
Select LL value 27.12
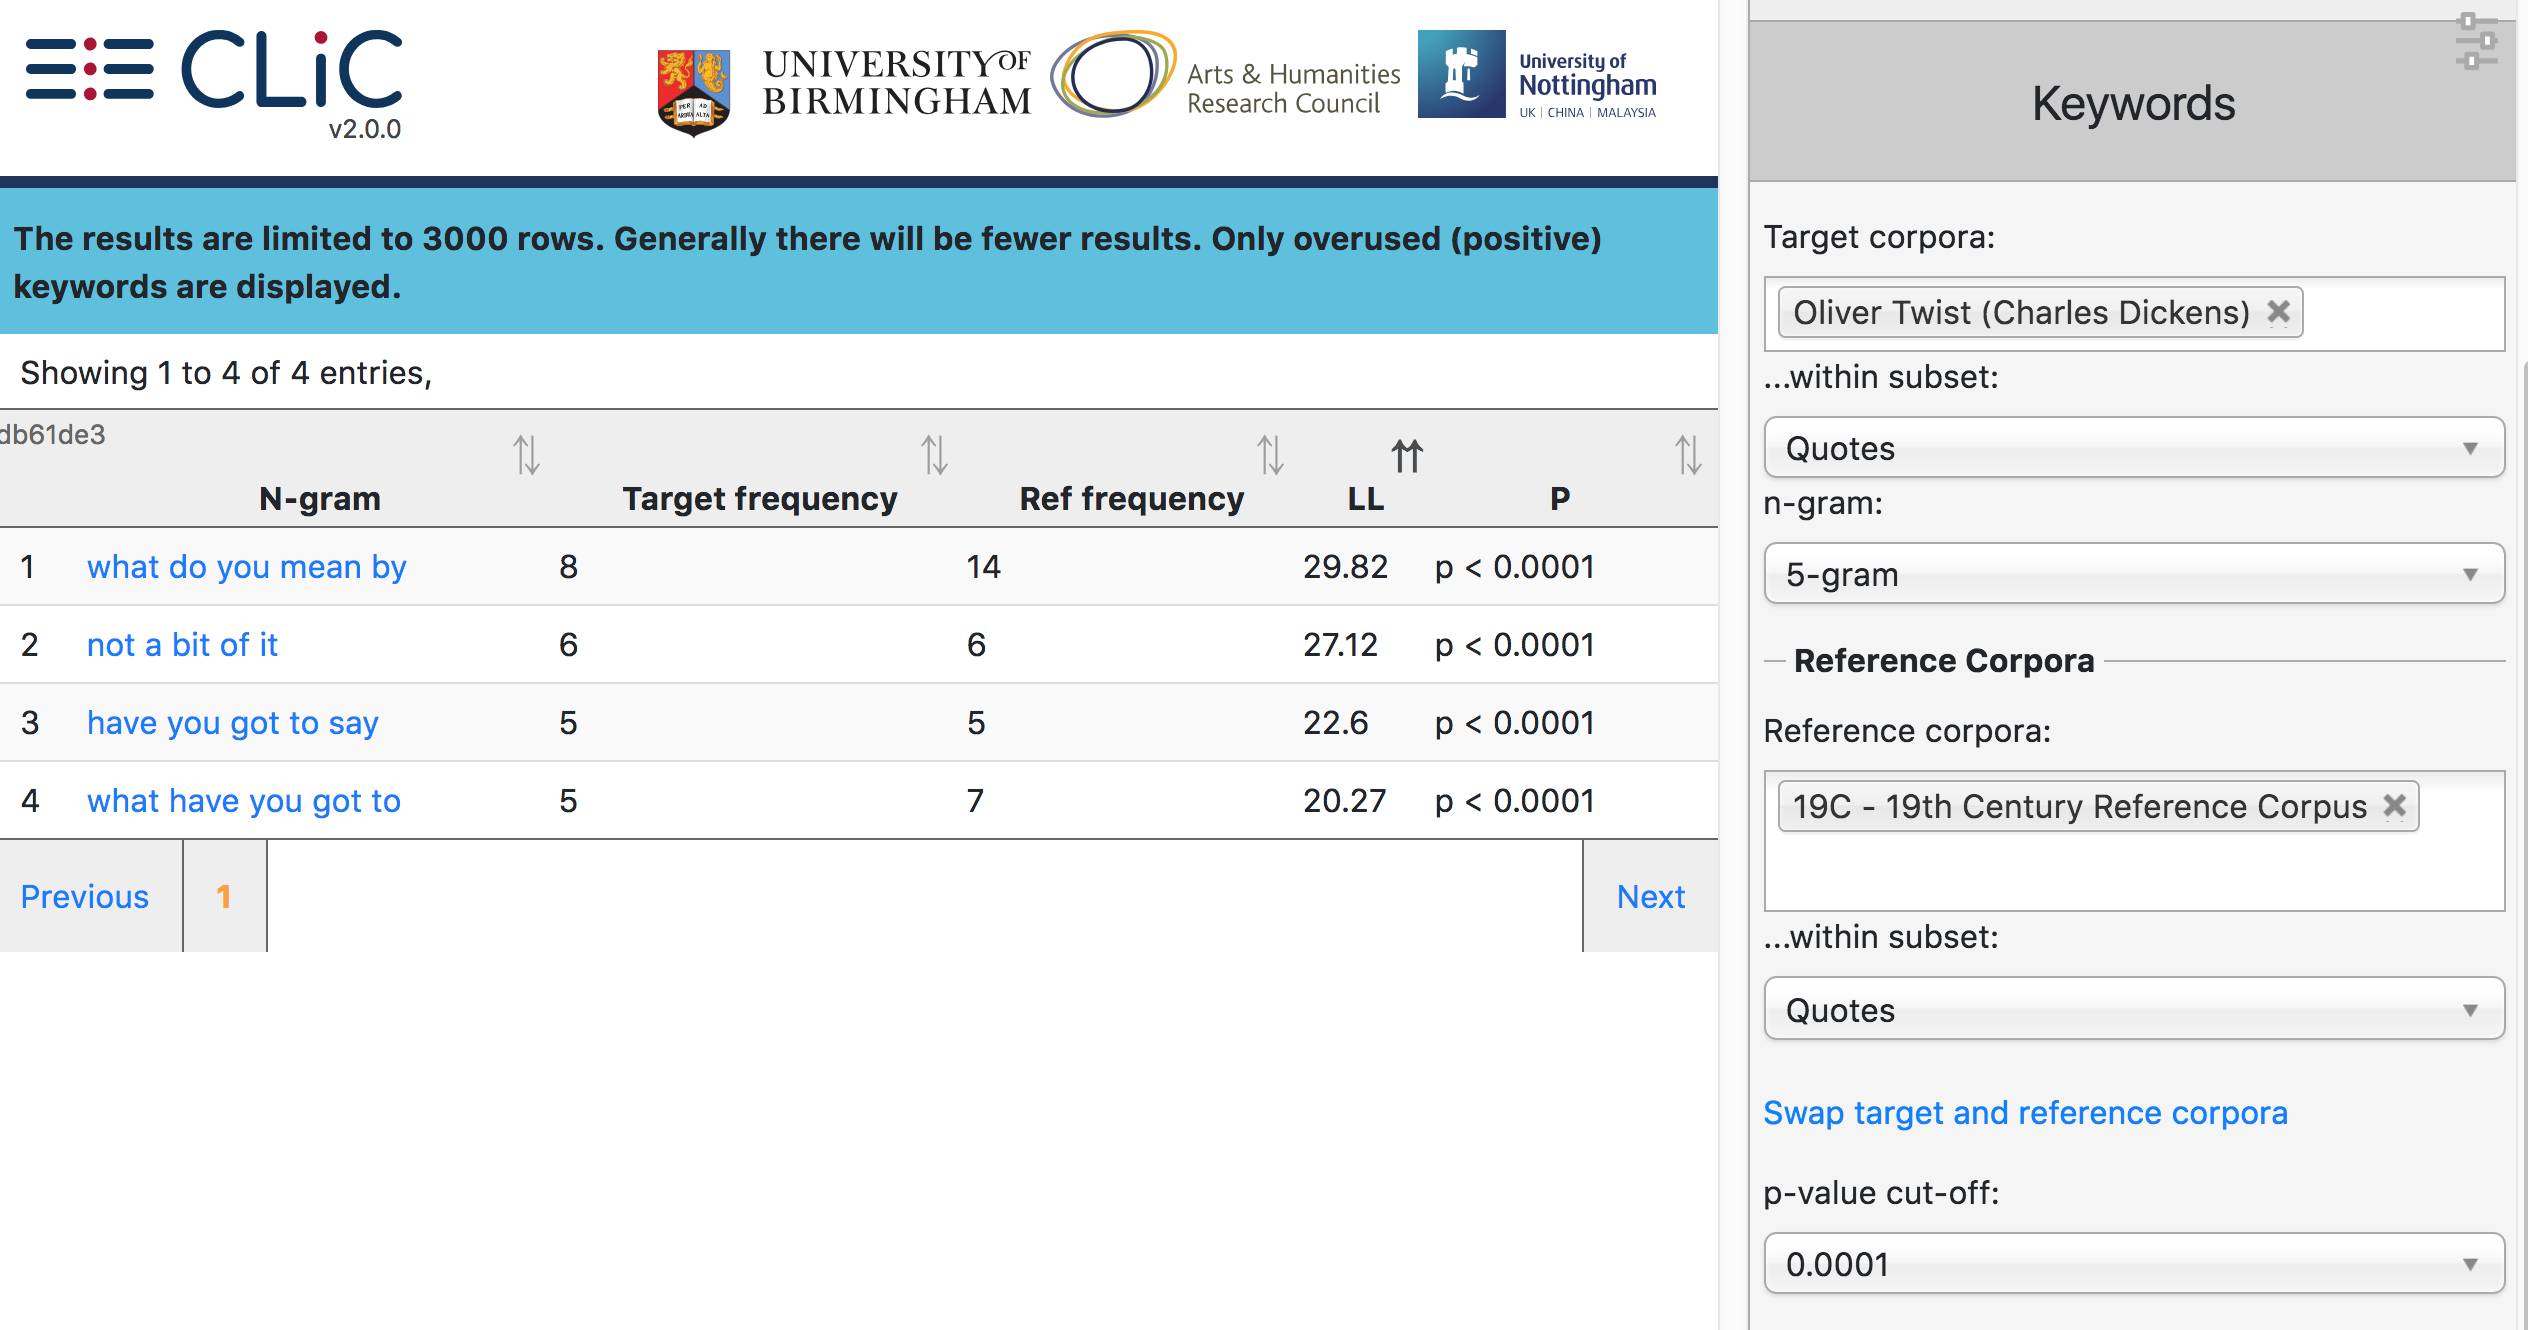1340,645
